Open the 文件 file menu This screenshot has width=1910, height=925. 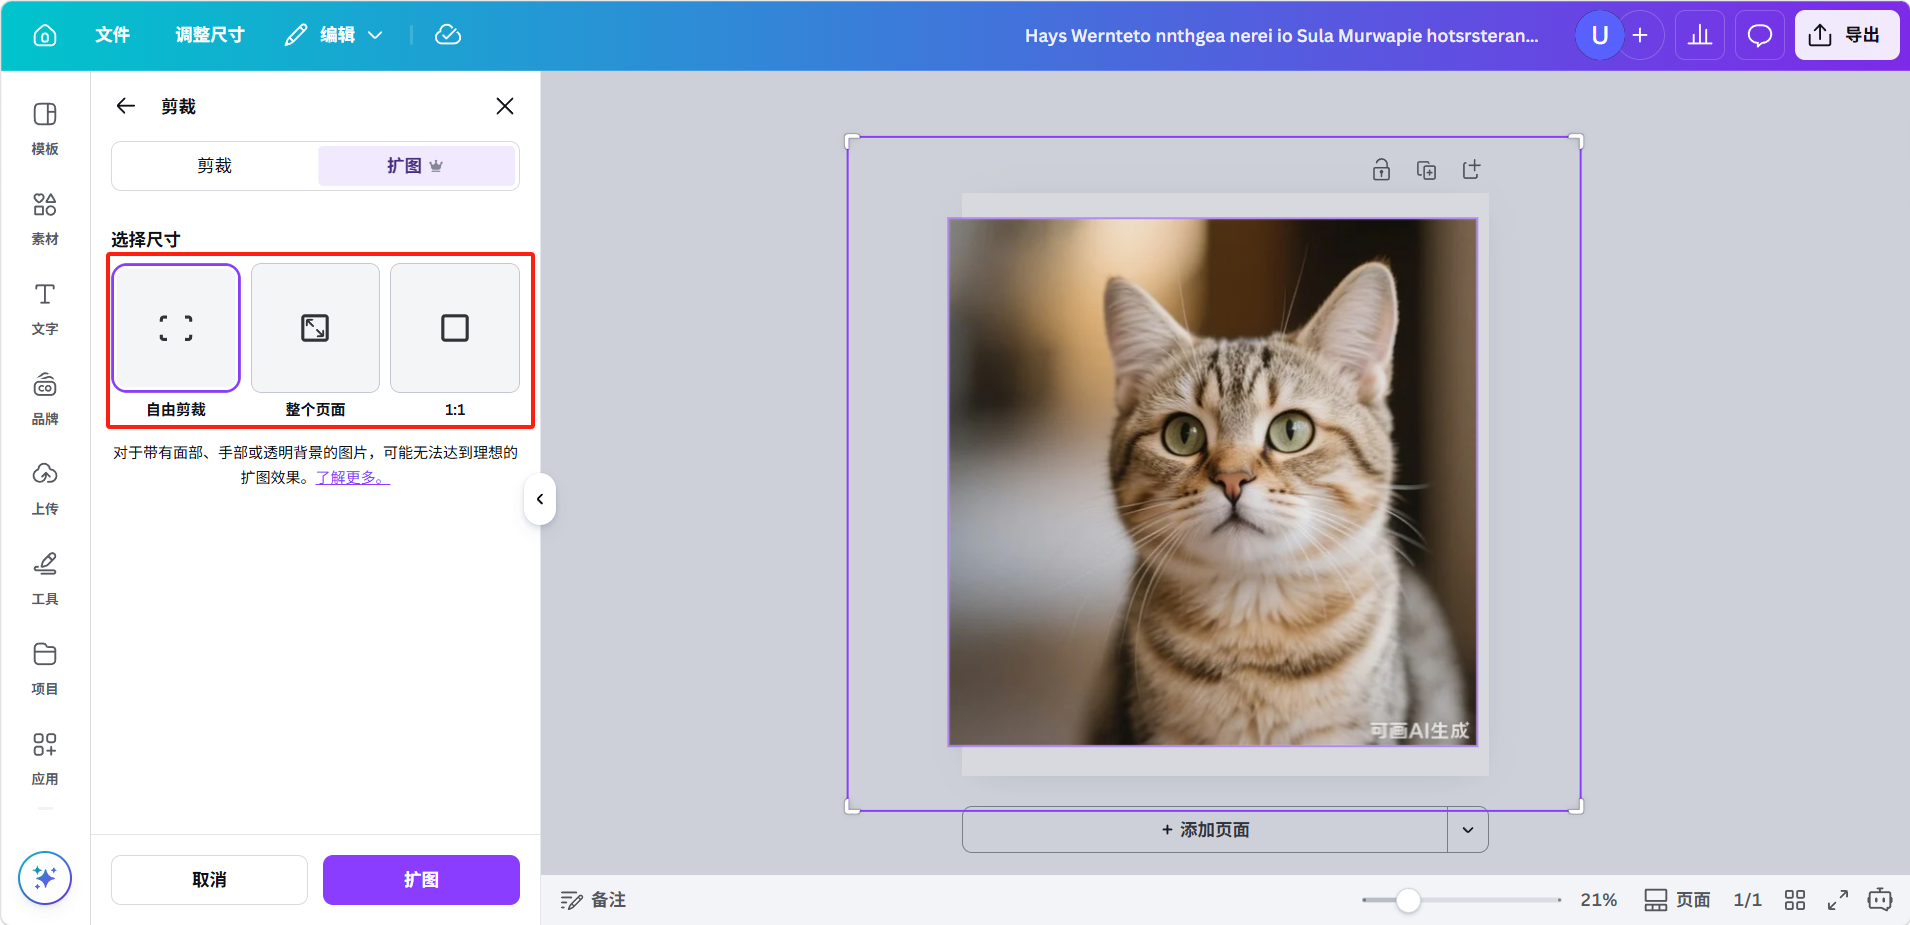[112, 36]
